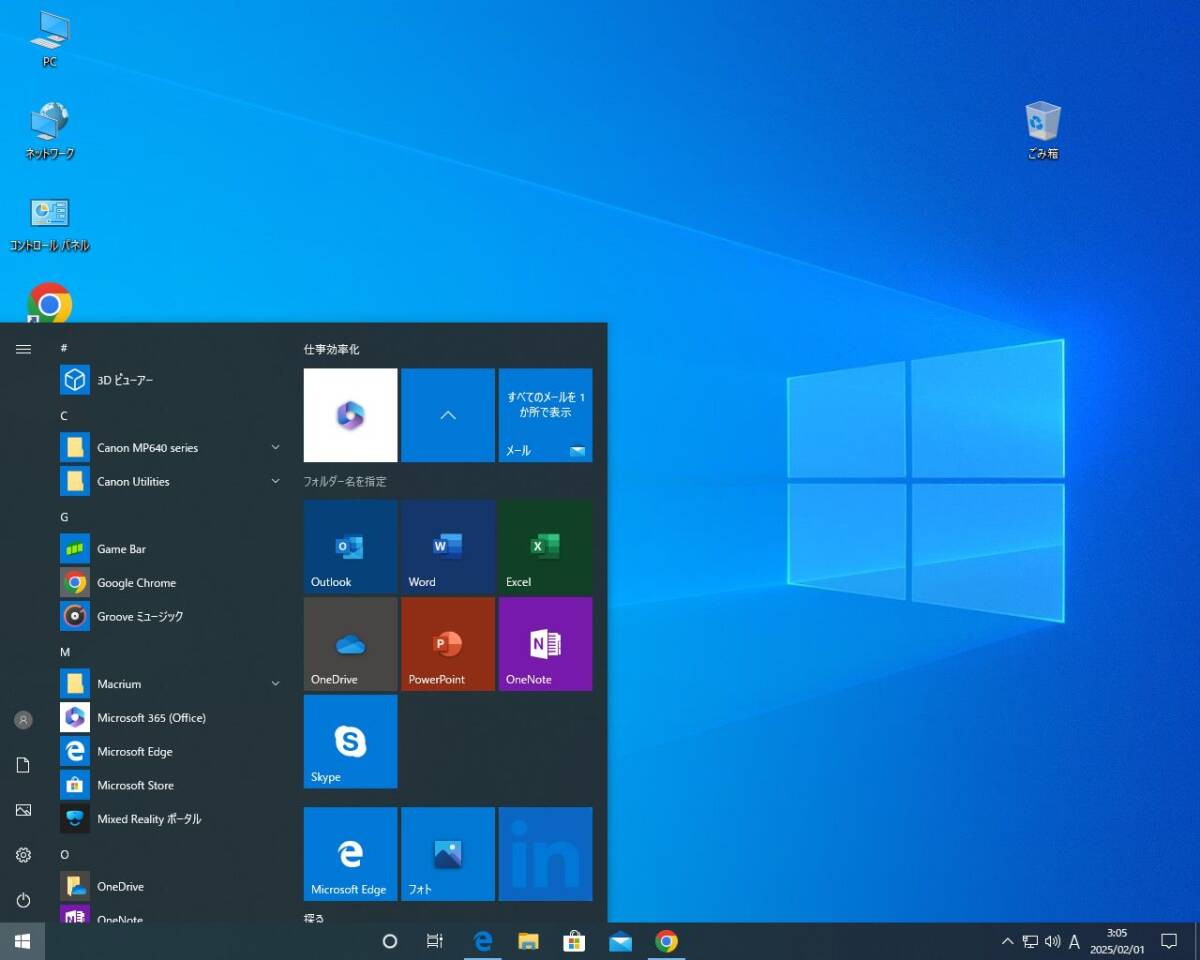Toggle the IME input mode indicator

tap(1074, 941)
